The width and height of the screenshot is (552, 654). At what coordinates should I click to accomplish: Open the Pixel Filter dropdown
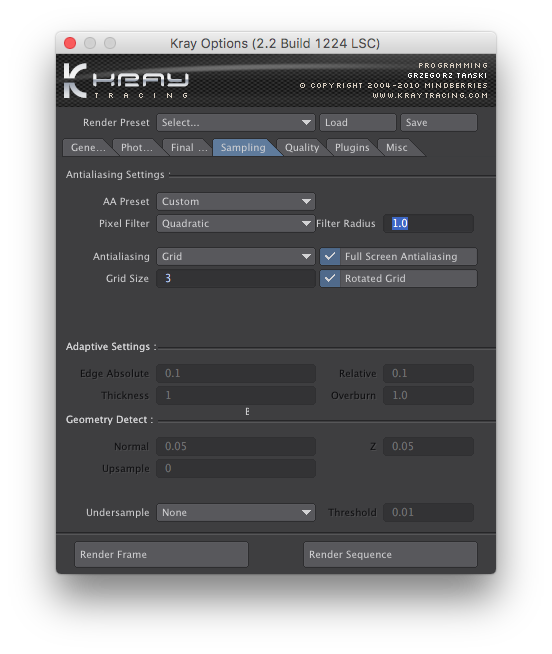pyautogui.click(x=236, y=224)
